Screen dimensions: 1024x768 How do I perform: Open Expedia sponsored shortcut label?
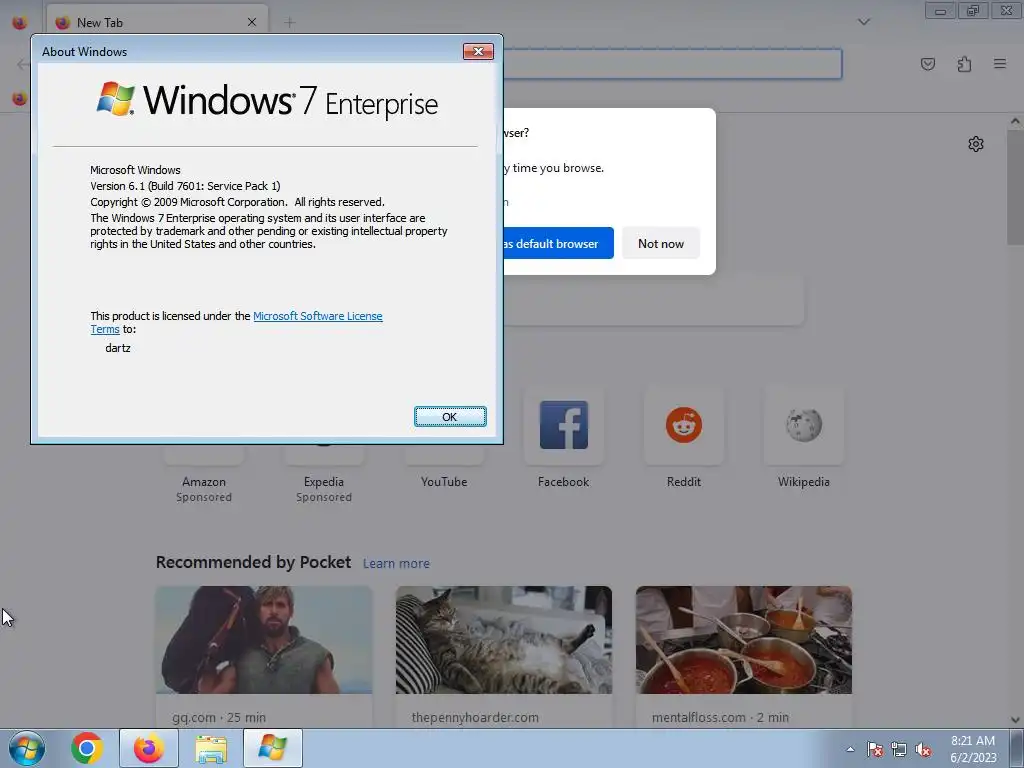(324, 482)
